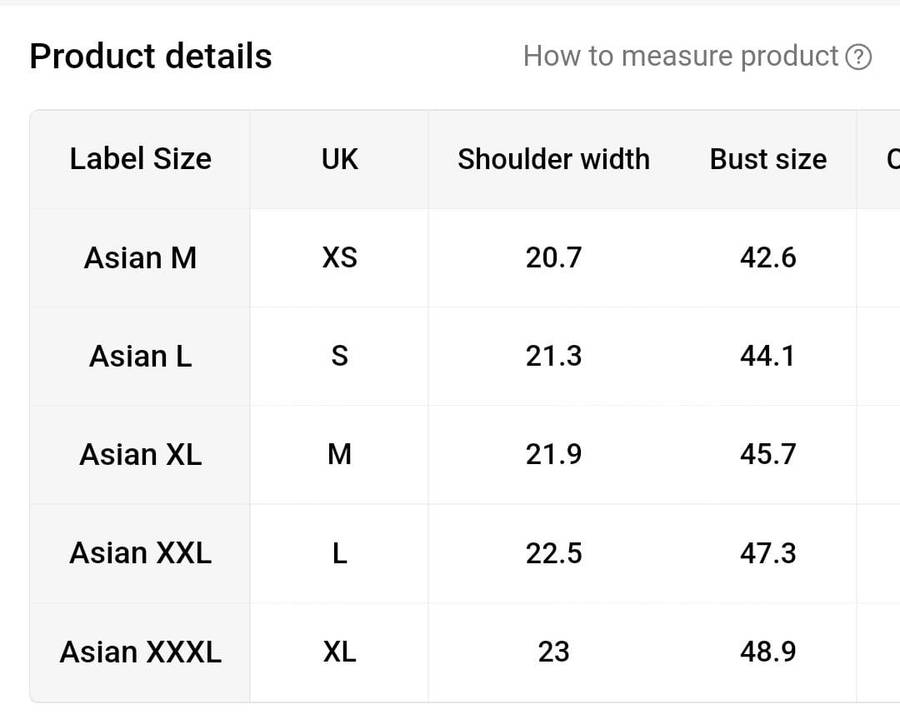Click the XS UK size cell

(x=339, y=258)
